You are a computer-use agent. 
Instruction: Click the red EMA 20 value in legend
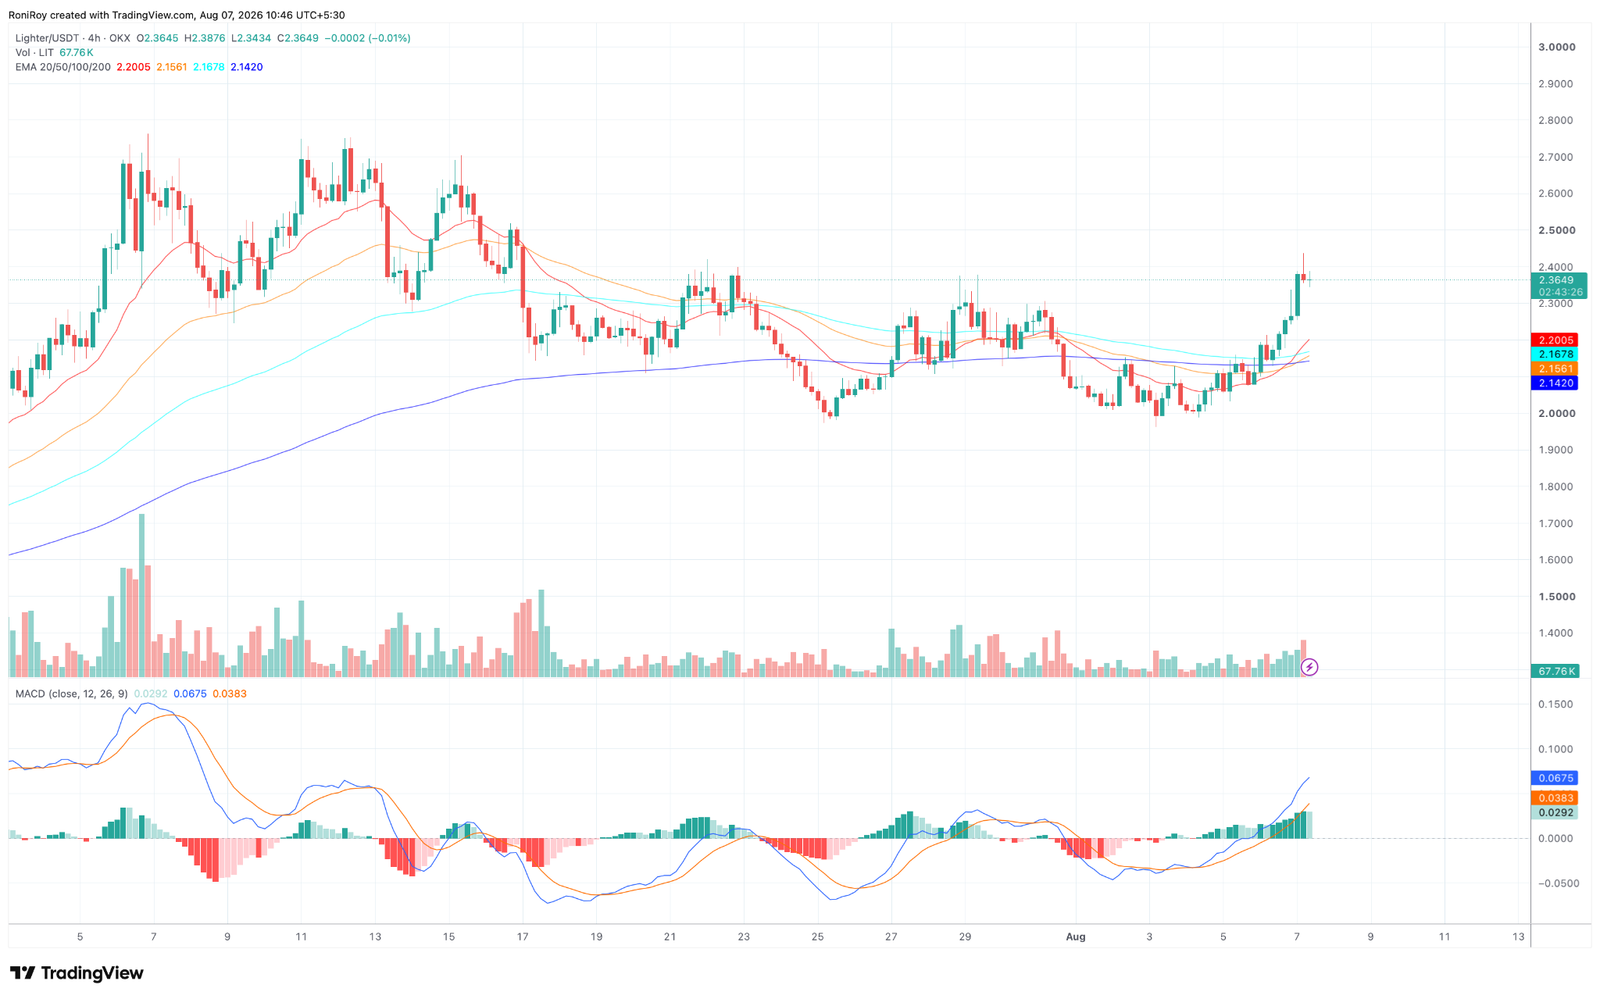coord(133,67)
